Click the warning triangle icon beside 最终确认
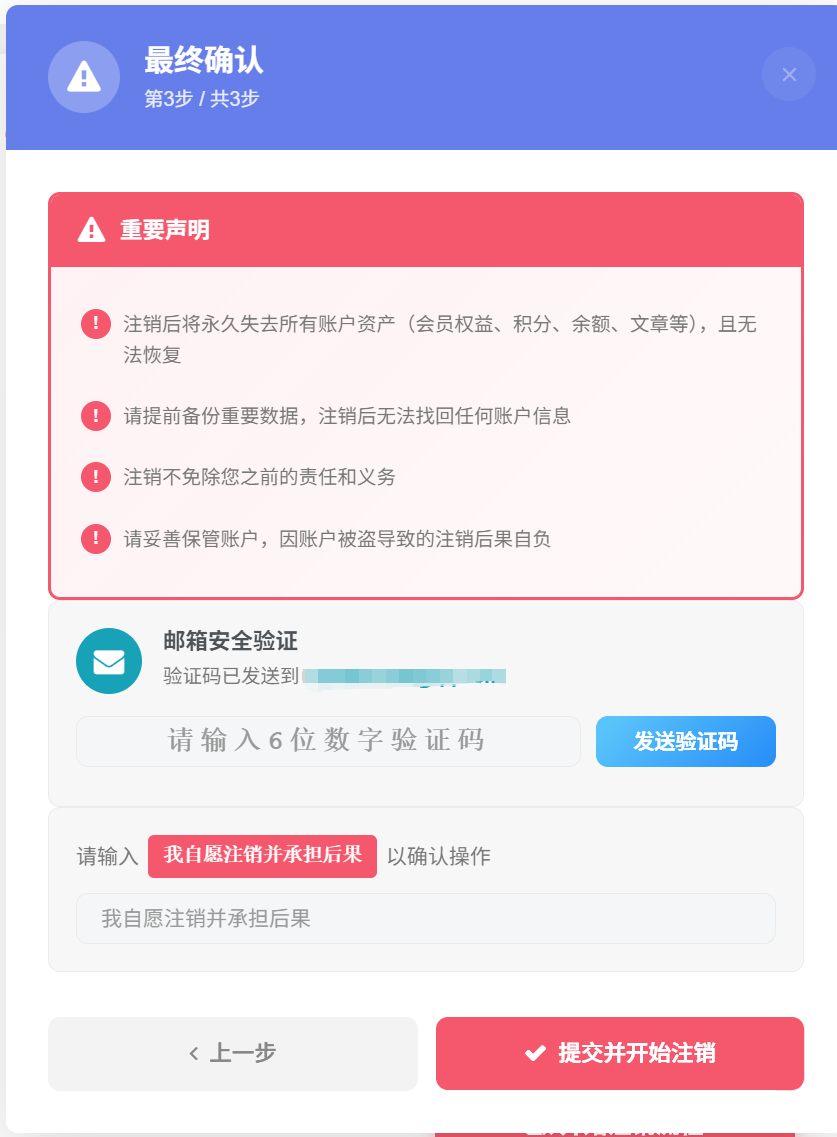Viewport: 837px width, 1137px height. 84,77
